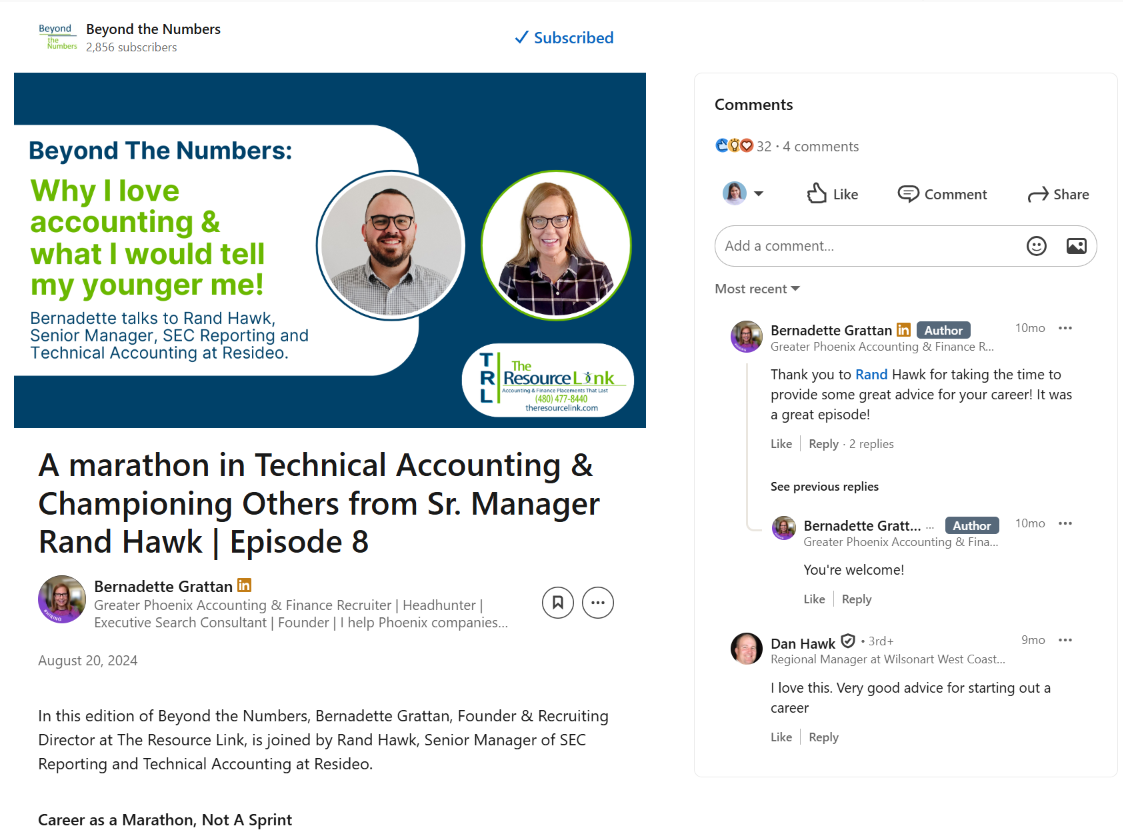This screenshot has width=1123, height=834.
Task: Click the Author tag on top comment
Action: pos(943,330)
